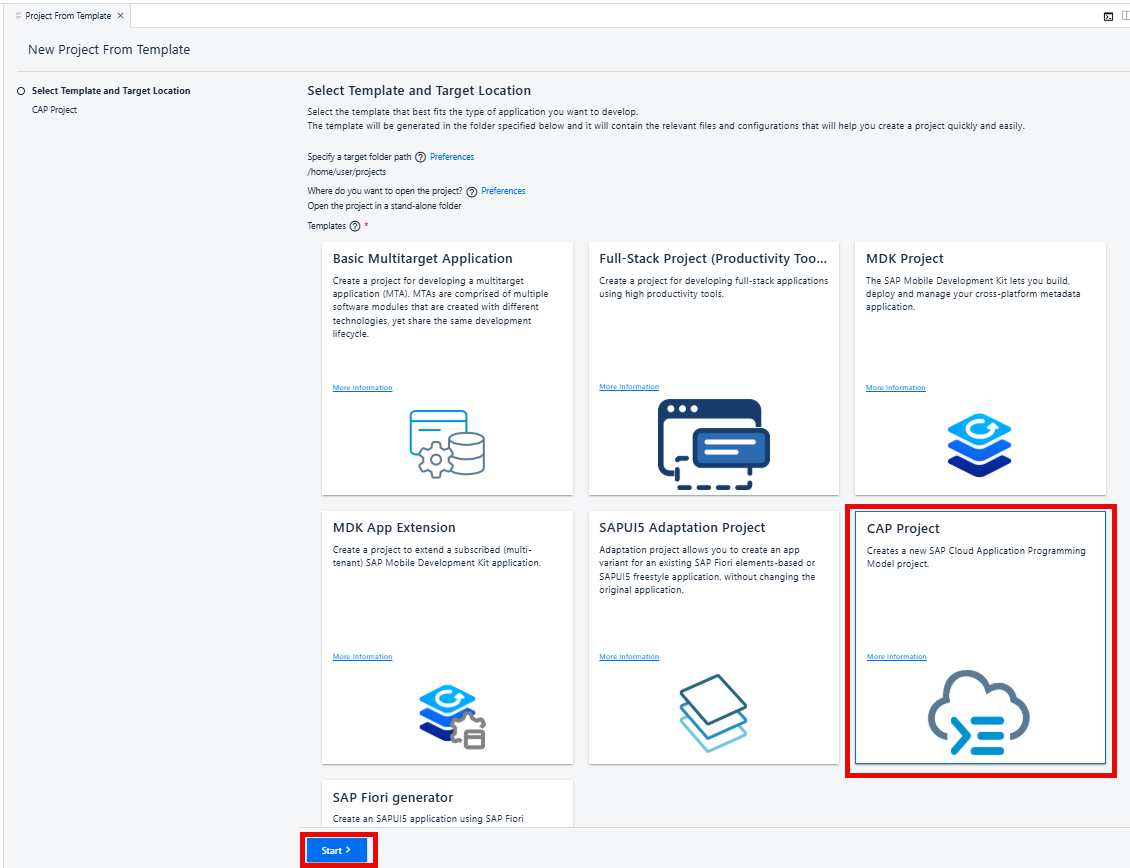1130x868 pixels.
Task: Click the CAP Project description text
Action: point(976,557)
